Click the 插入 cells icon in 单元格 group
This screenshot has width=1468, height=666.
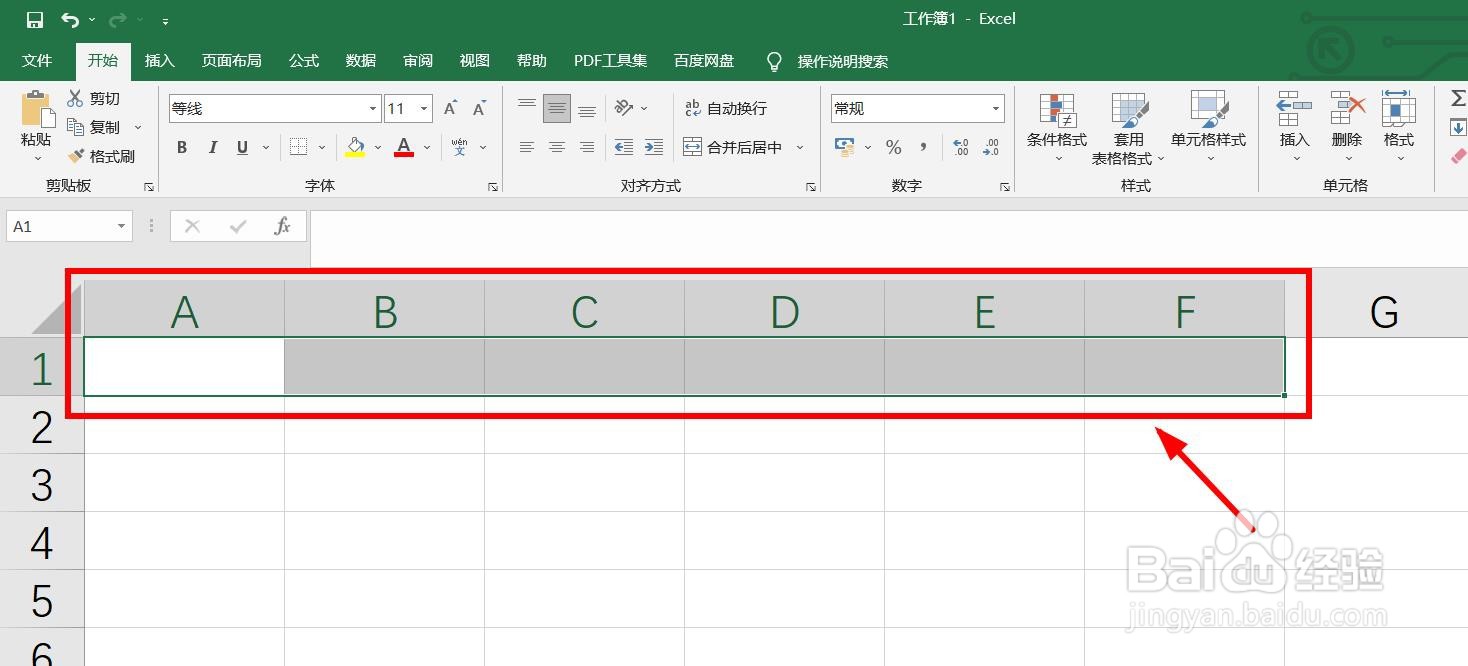[x=1293, y=120]
